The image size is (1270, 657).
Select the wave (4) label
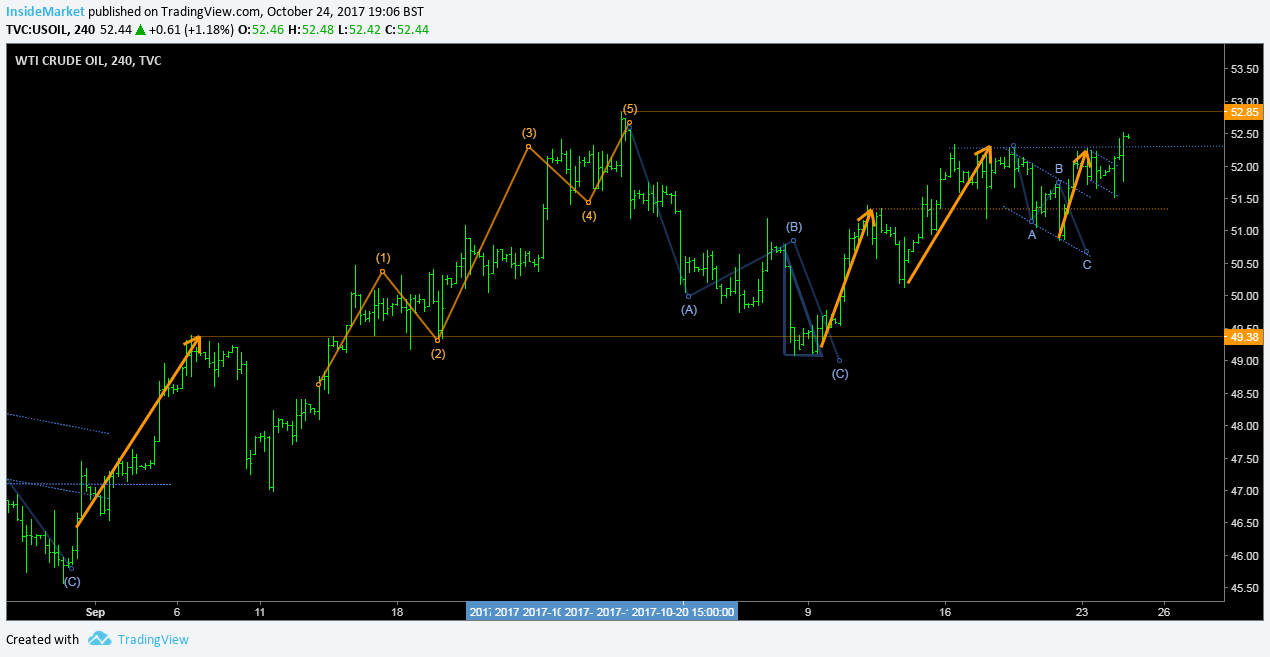coord(589,216)
